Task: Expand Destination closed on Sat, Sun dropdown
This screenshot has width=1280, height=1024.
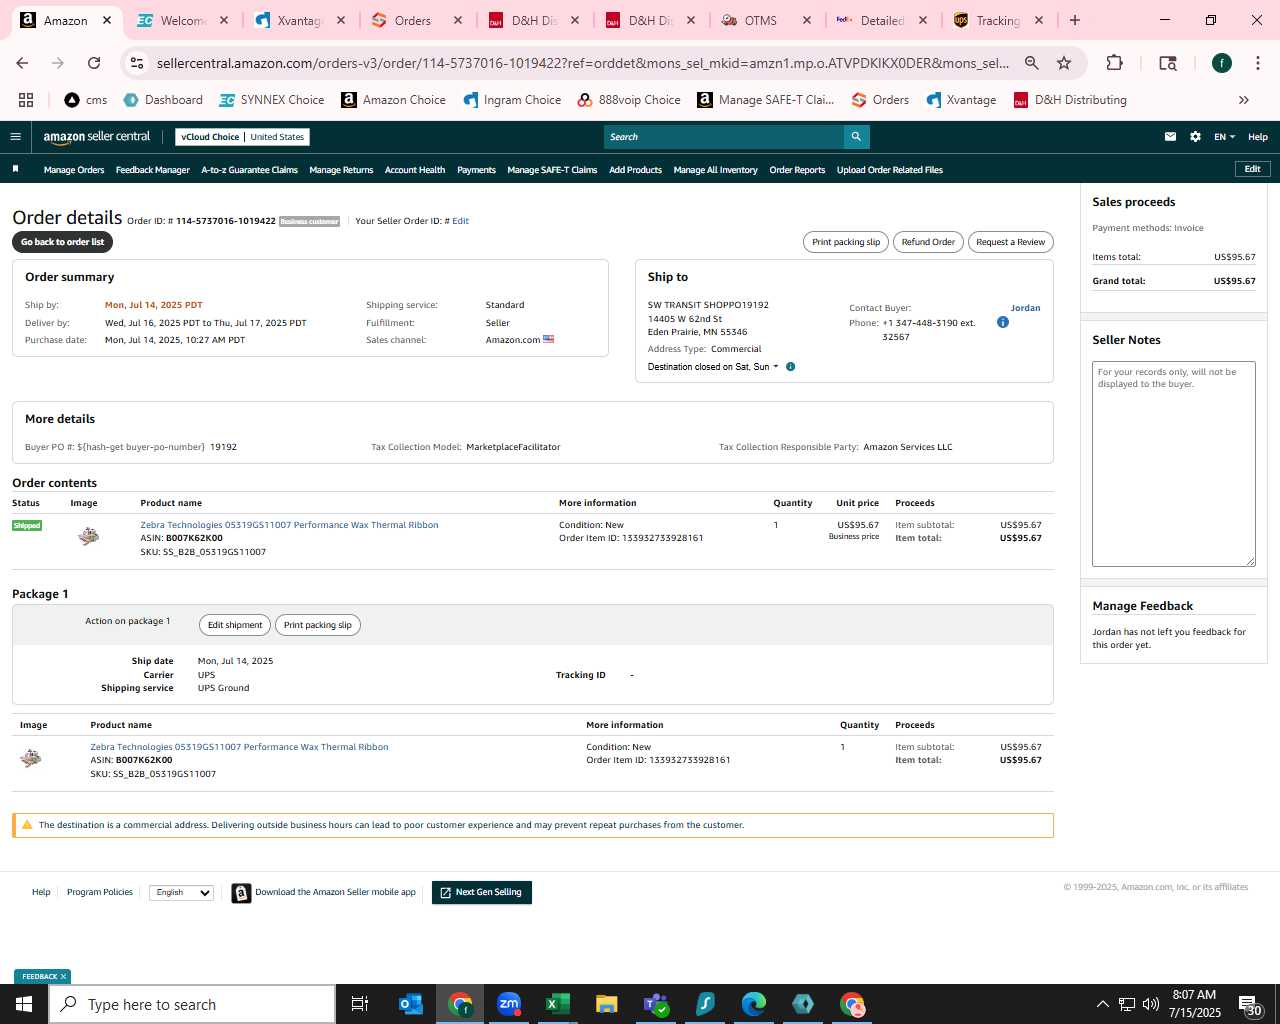Action: point(712,367)
